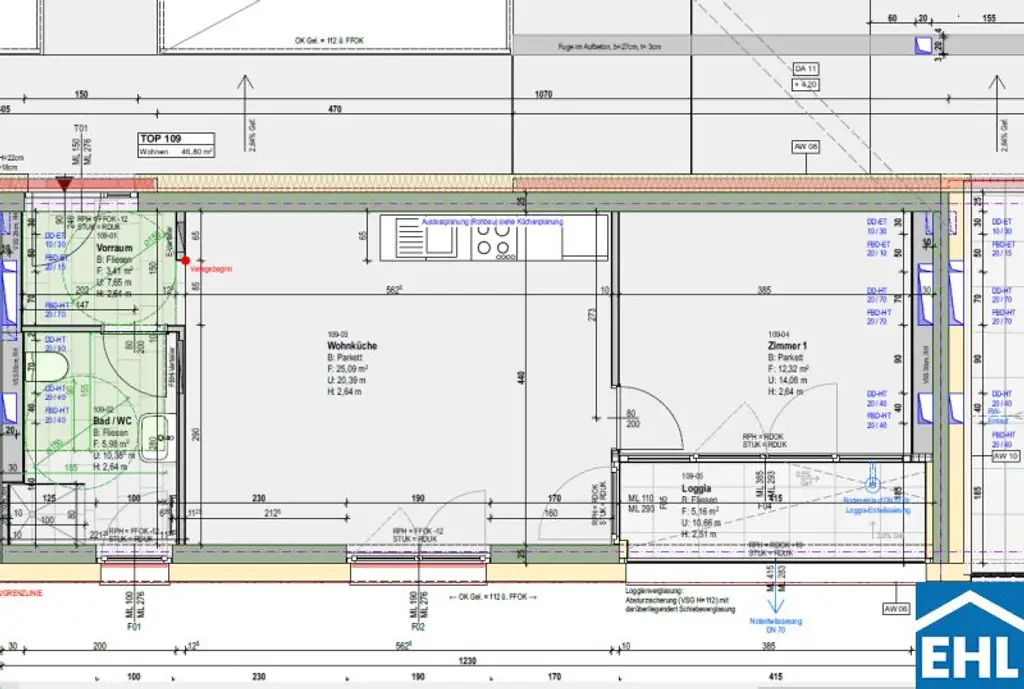Click the 'Notentwässerung DN 70' blue label
This screenshot has width=1024, height=689.
775,626
